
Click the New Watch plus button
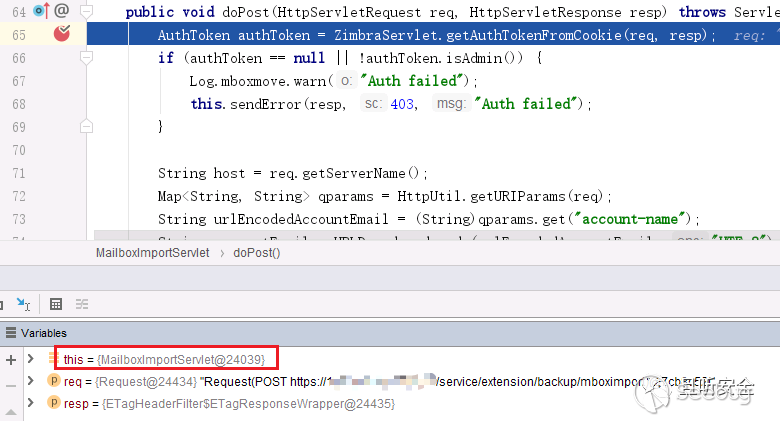click(11, 359)
